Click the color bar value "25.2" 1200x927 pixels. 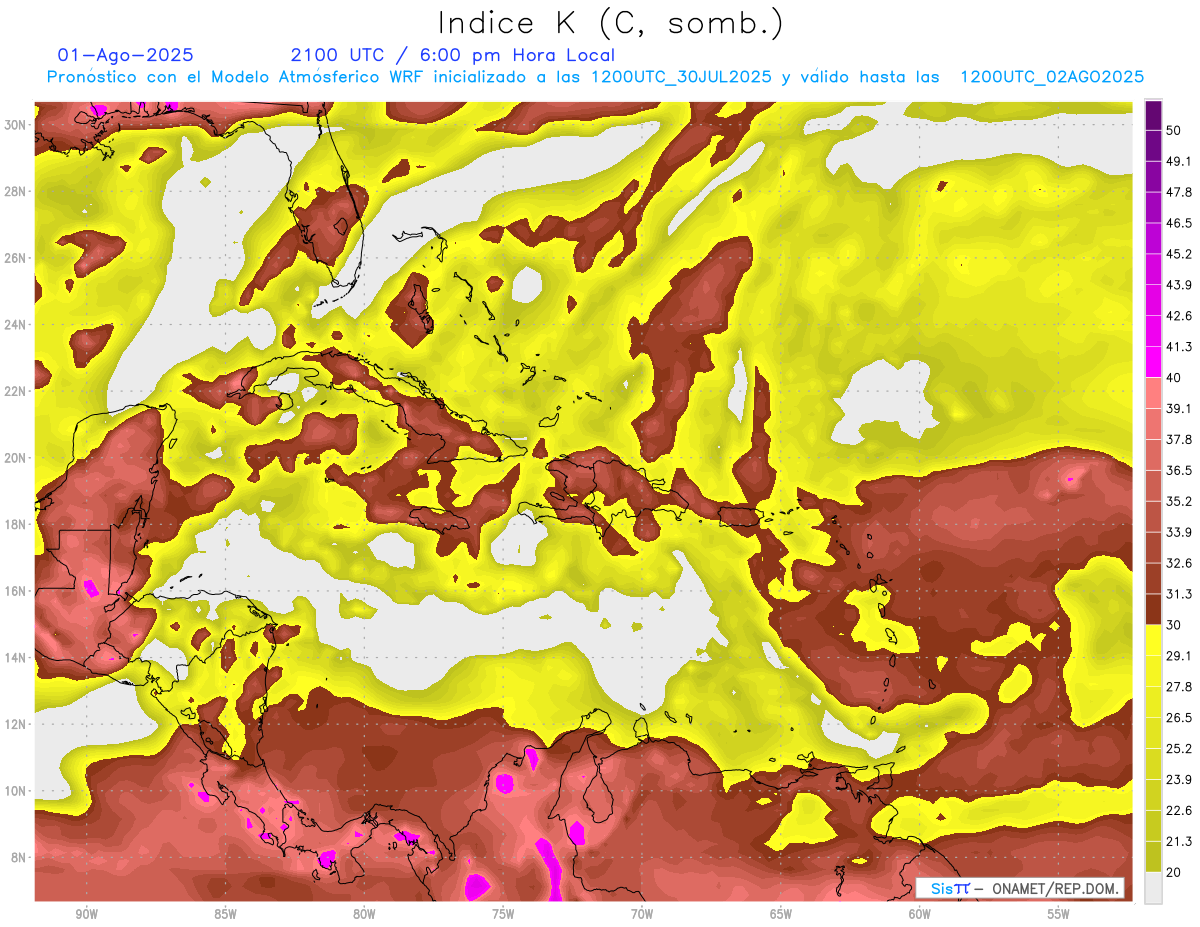[x=1179, y=749]
